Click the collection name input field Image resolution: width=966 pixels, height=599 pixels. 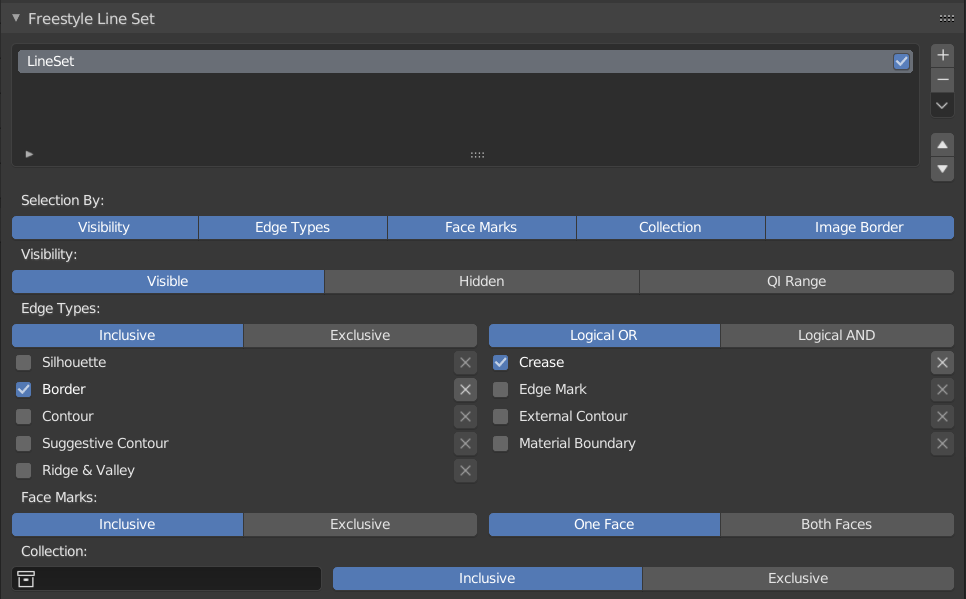pyautogui.click(x=180, y=578)
